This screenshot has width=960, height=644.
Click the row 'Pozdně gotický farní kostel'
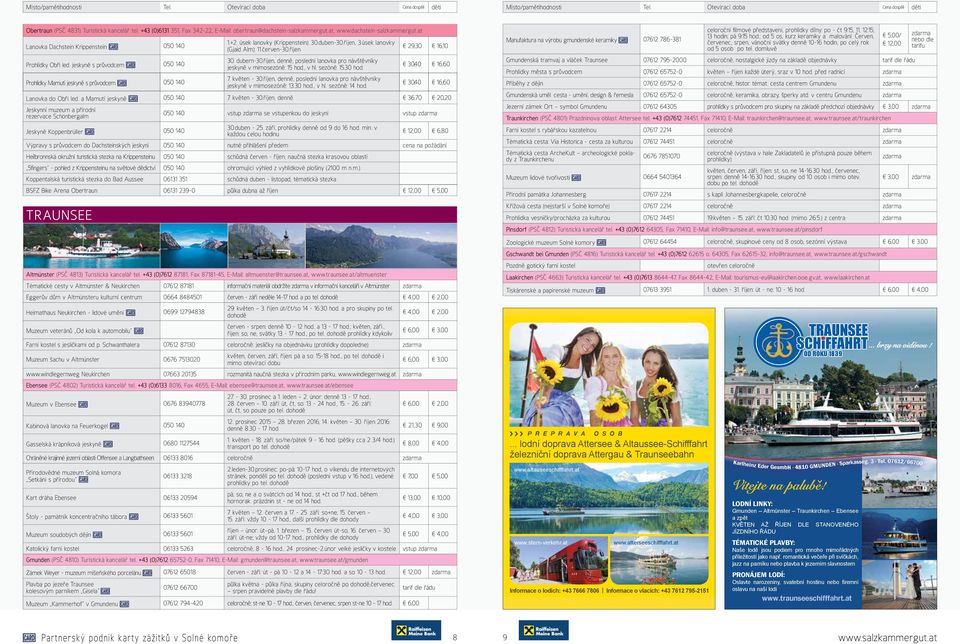click(x=719, y=266)
